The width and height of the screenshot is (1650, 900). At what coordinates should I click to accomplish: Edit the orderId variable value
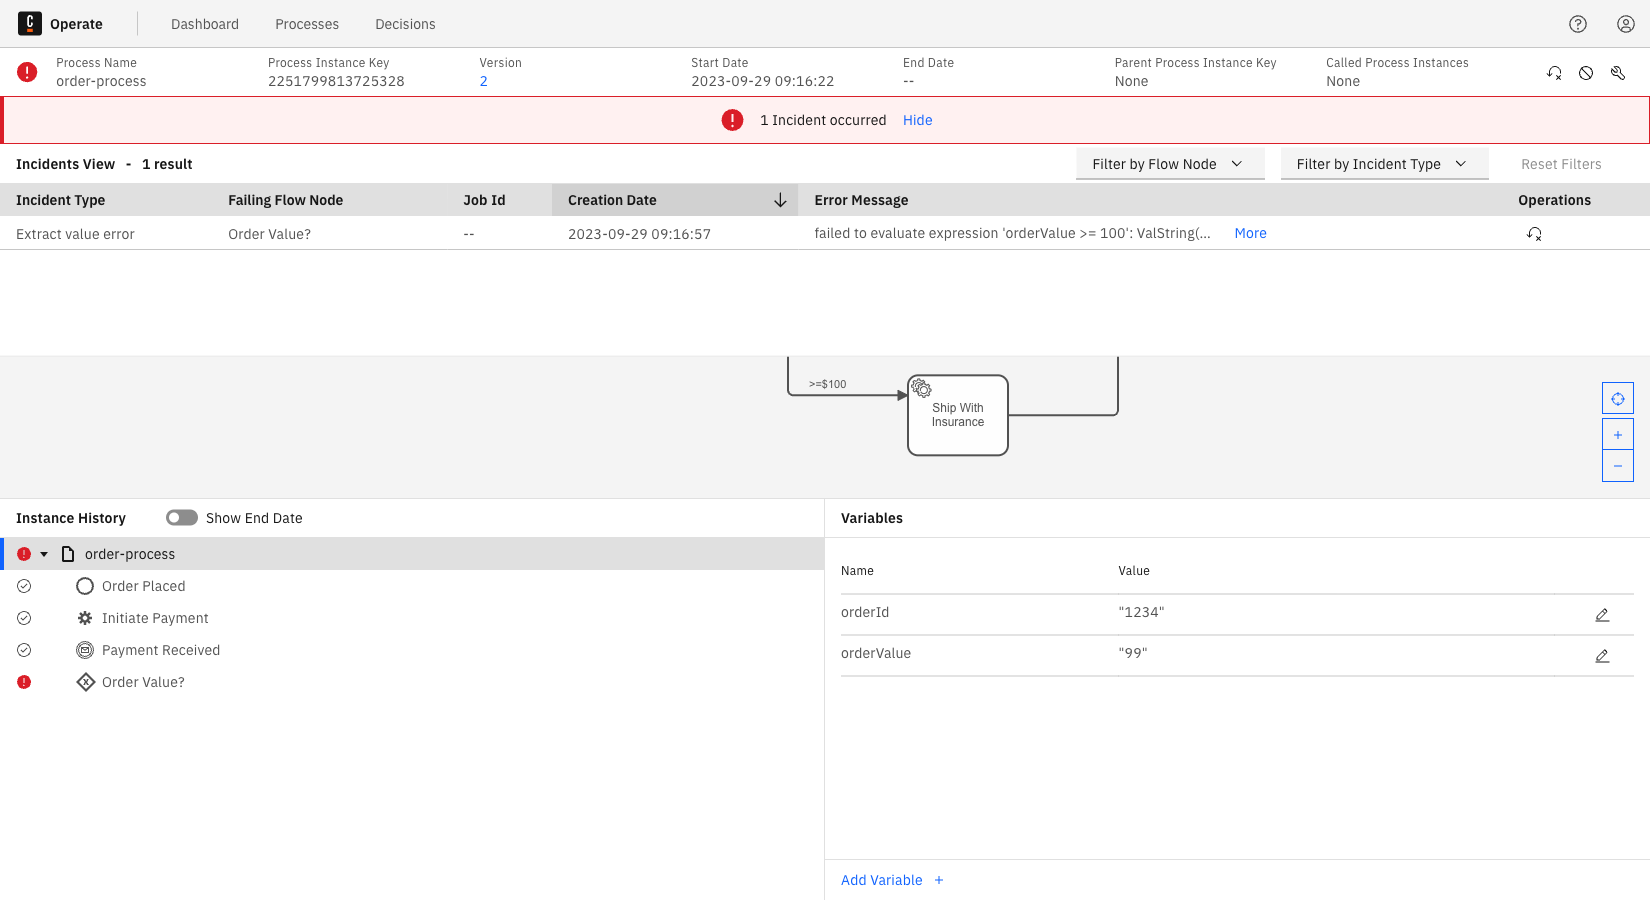point(1603,614)
